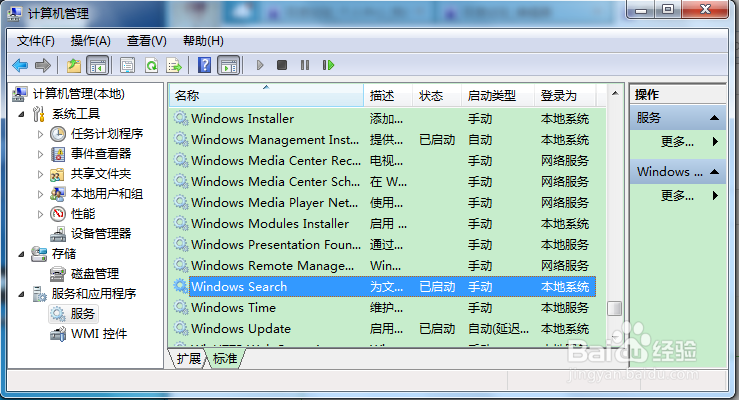Click the Performance icon in tree
This screenshot has width=739, height=400.
coord(57,214)
